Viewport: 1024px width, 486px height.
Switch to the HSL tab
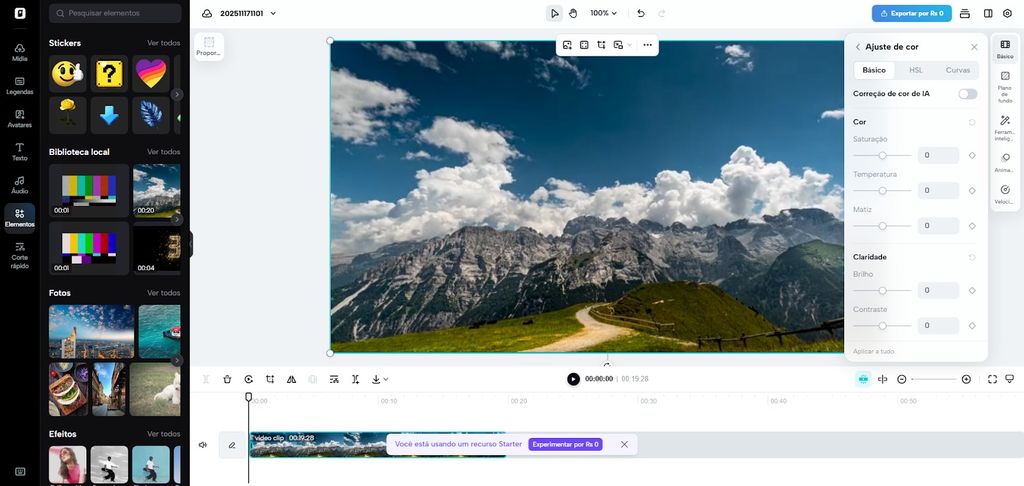tap(915, 70)
